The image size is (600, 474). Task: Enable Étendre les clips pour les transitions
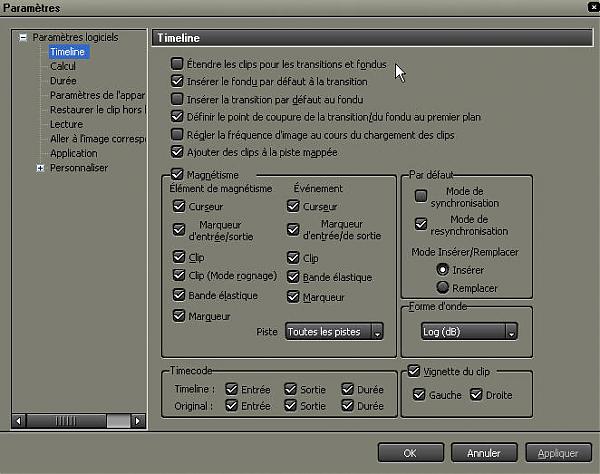pyautogui.click(x=177, y=64)
